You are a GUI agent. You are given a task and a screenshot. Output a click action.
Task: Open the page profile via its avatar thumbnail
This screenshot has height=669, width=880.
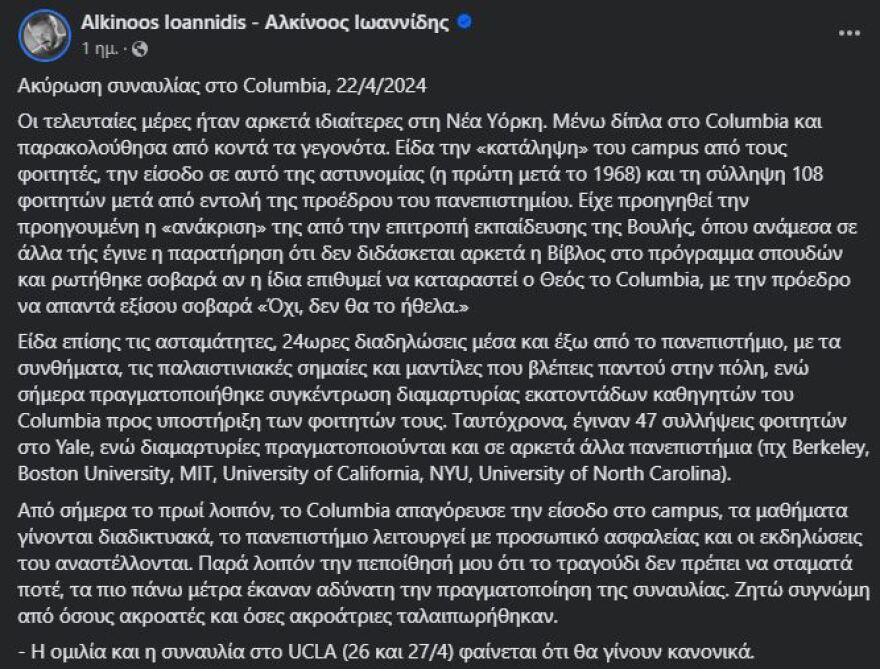pos(42,33)
